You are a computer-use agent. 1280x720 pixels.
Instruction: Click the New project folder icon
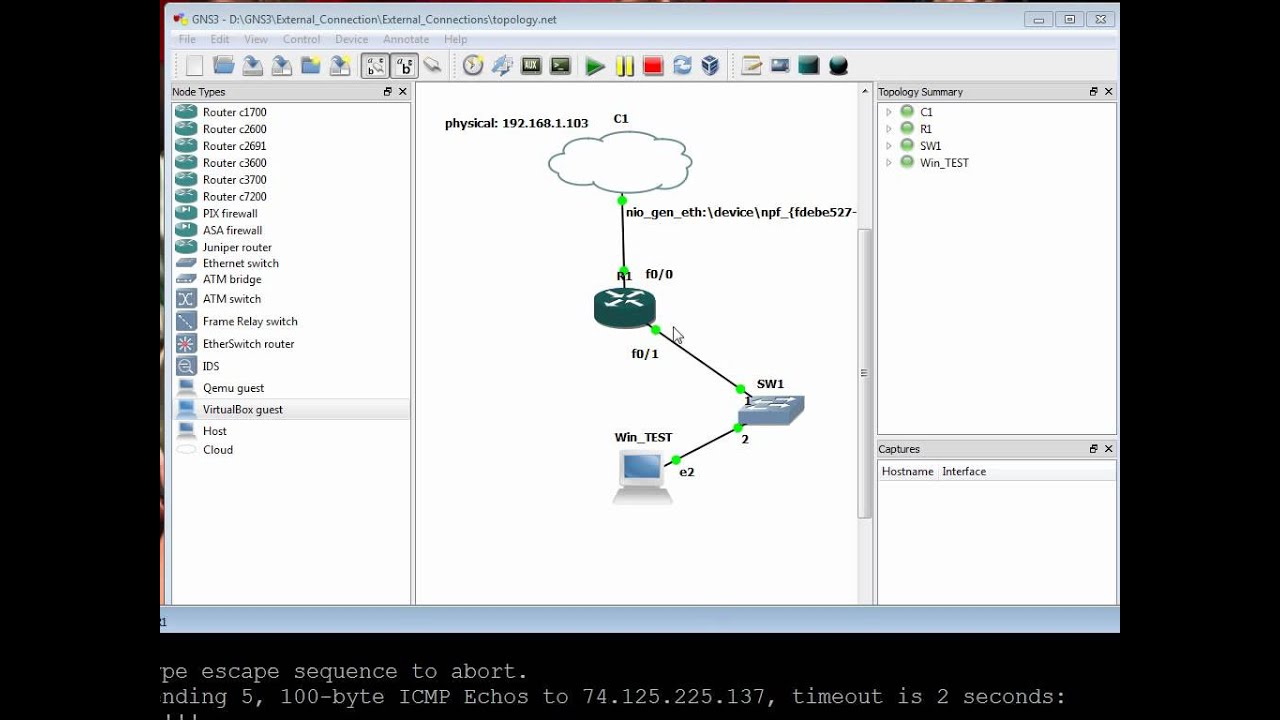click(x=311, y=66)
